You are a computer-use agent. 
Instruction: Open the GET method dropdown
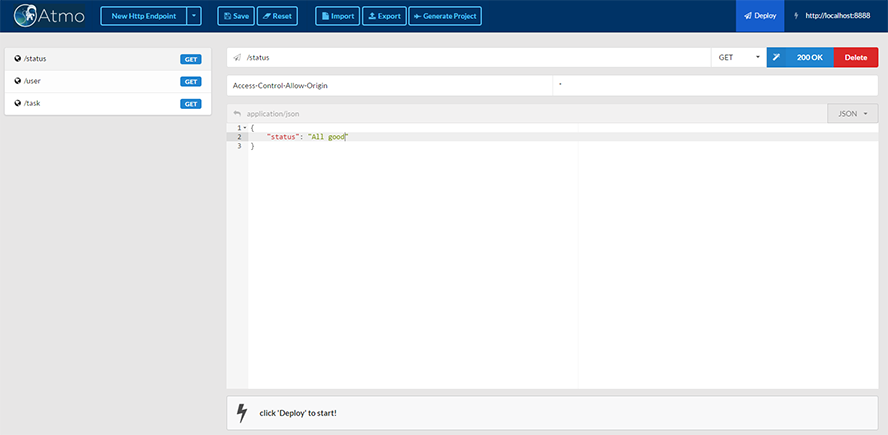[738, 57]
